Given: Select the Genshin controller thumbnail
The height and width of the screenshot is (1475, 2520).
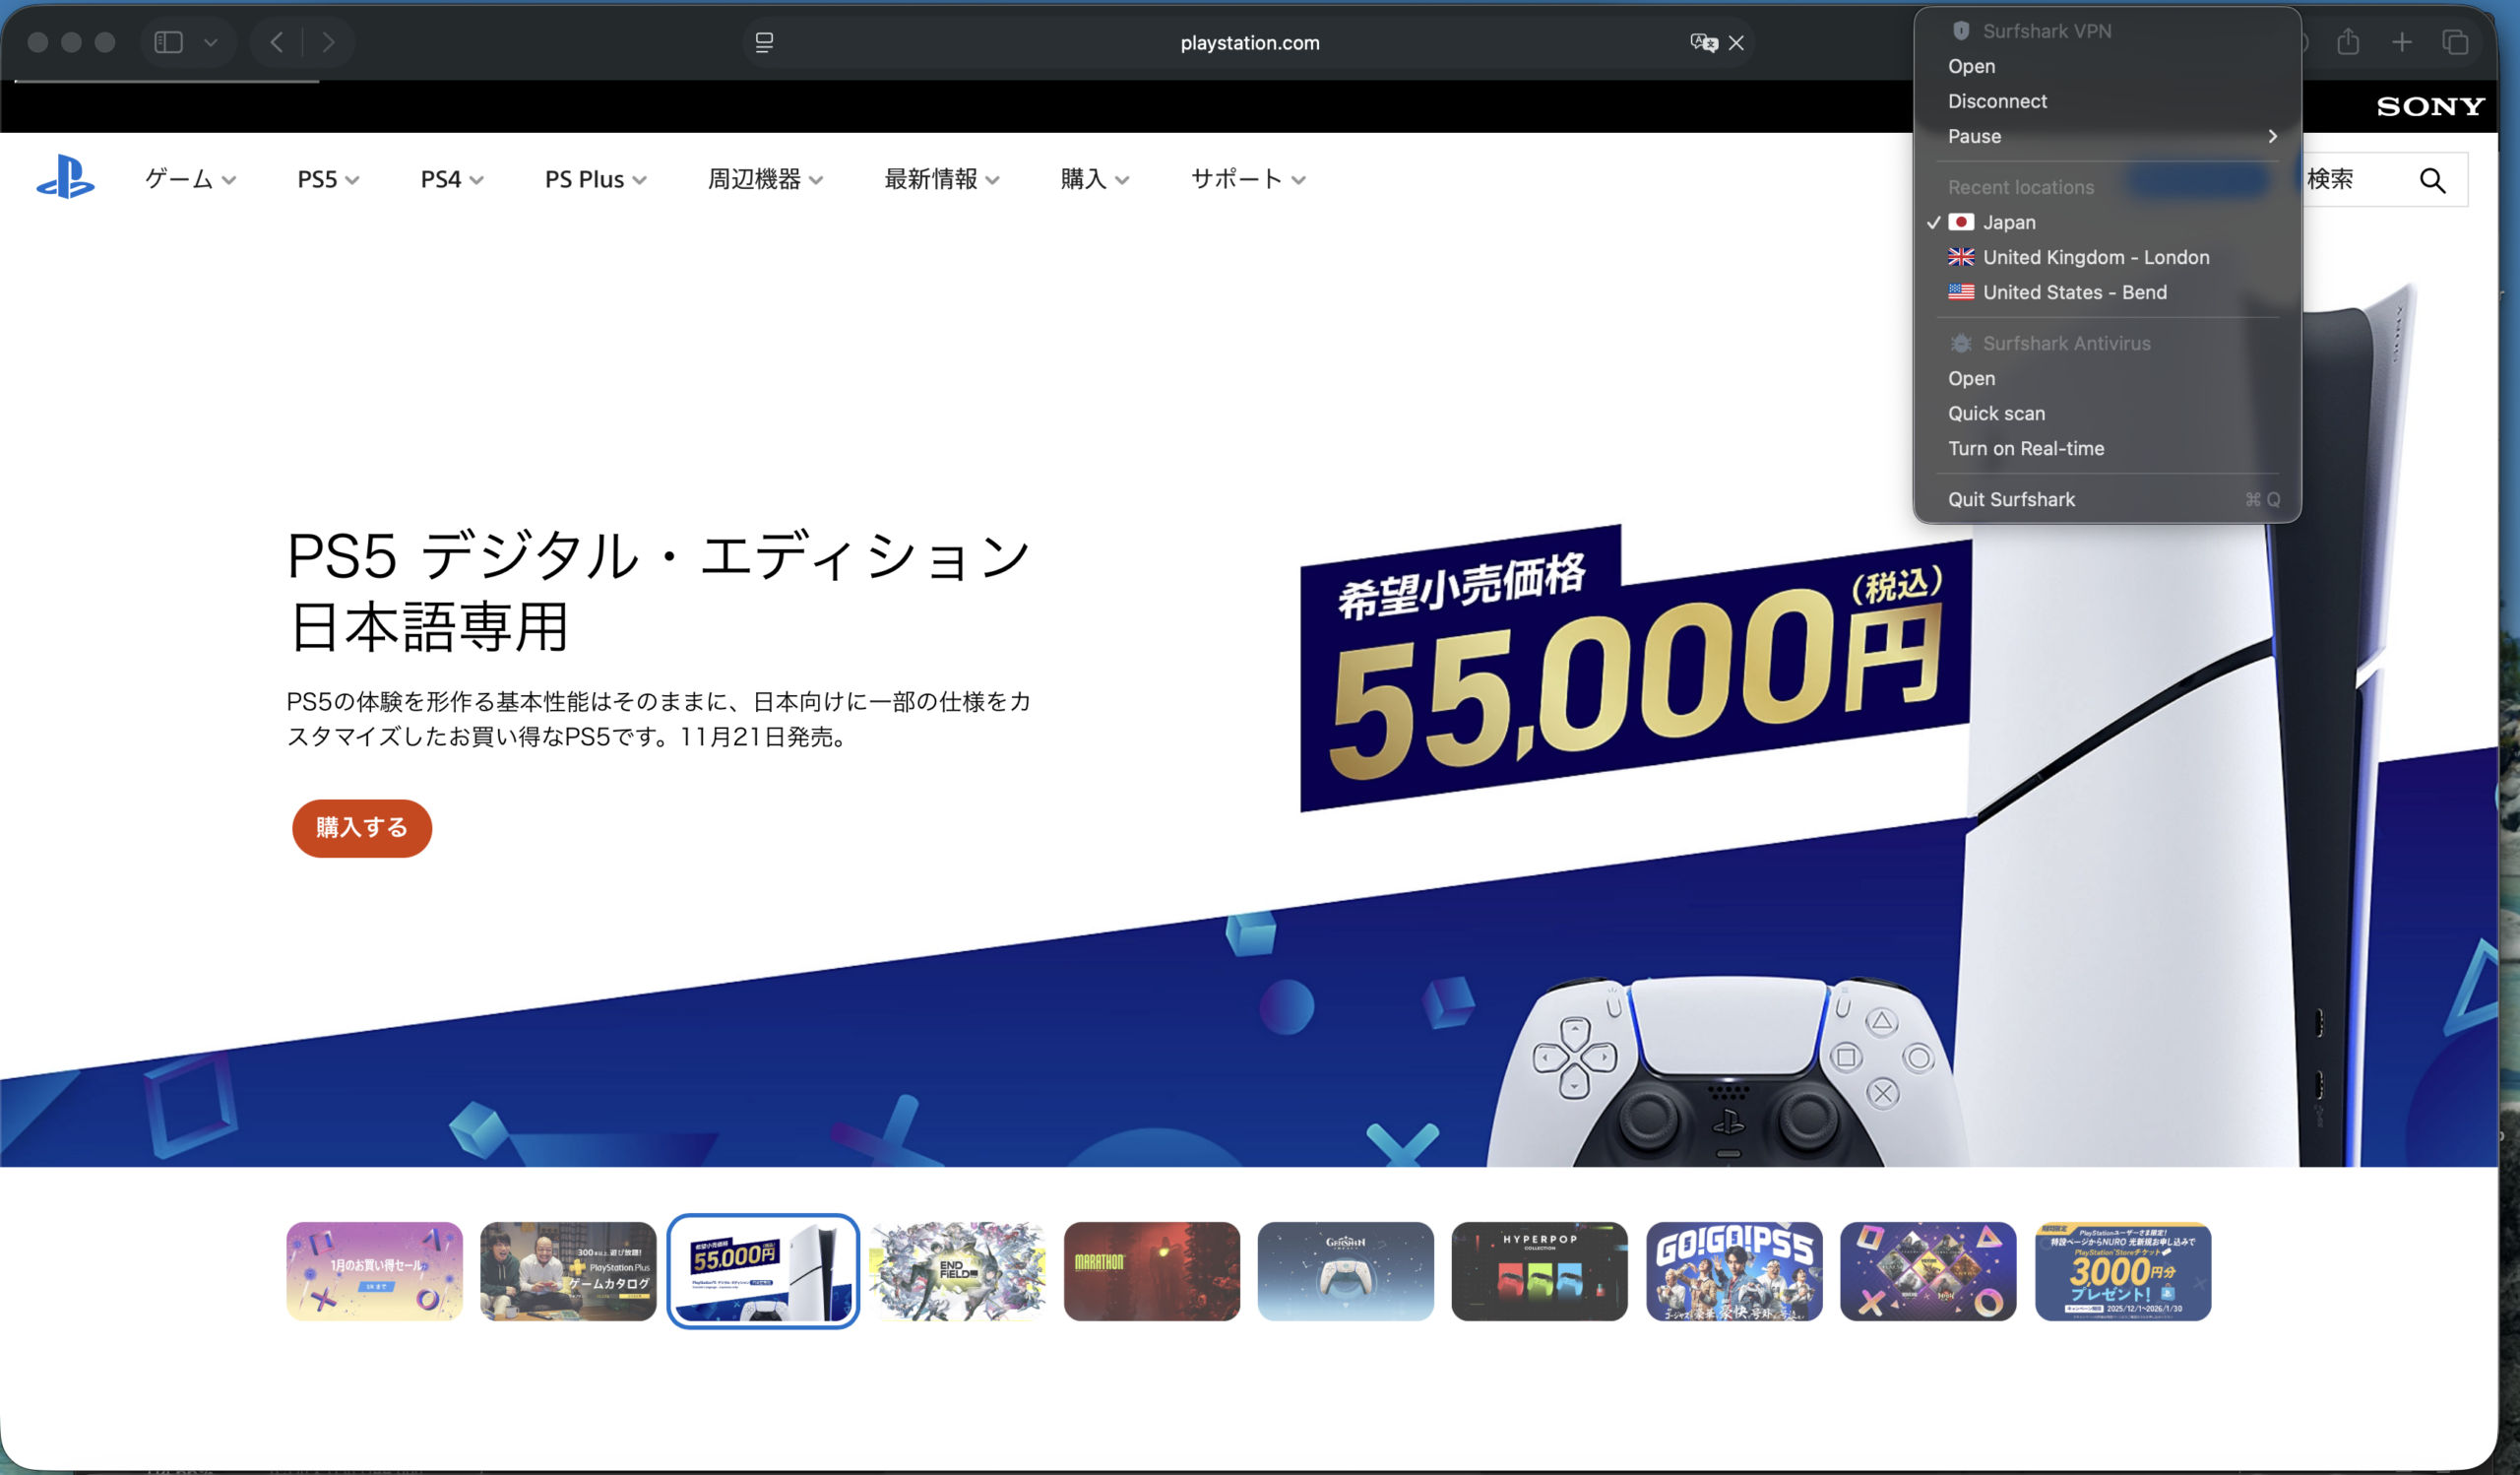Looking at the screenshot, I should click(1346, 1271).
